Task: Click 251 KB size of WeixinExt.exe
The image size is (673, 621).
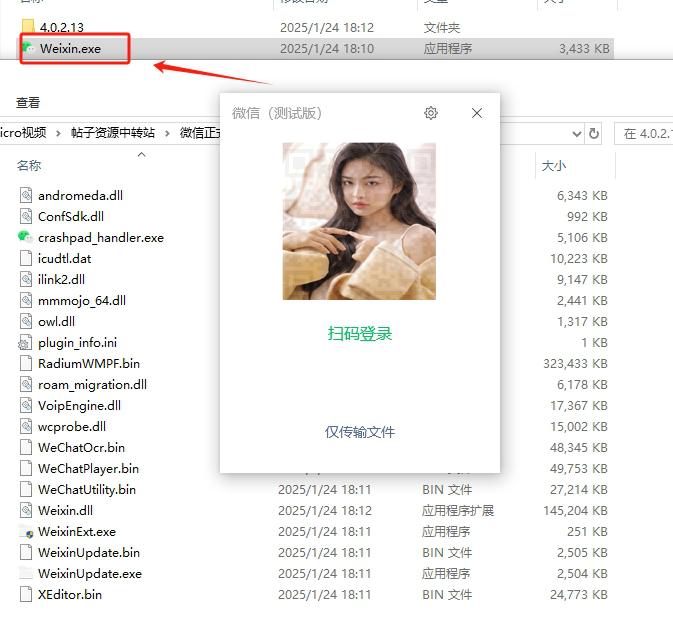Action: point(587,532)
